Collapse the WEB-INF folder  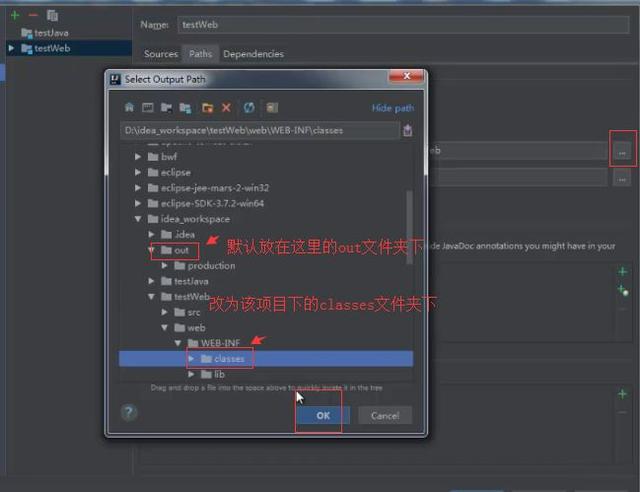coord(178,343)
